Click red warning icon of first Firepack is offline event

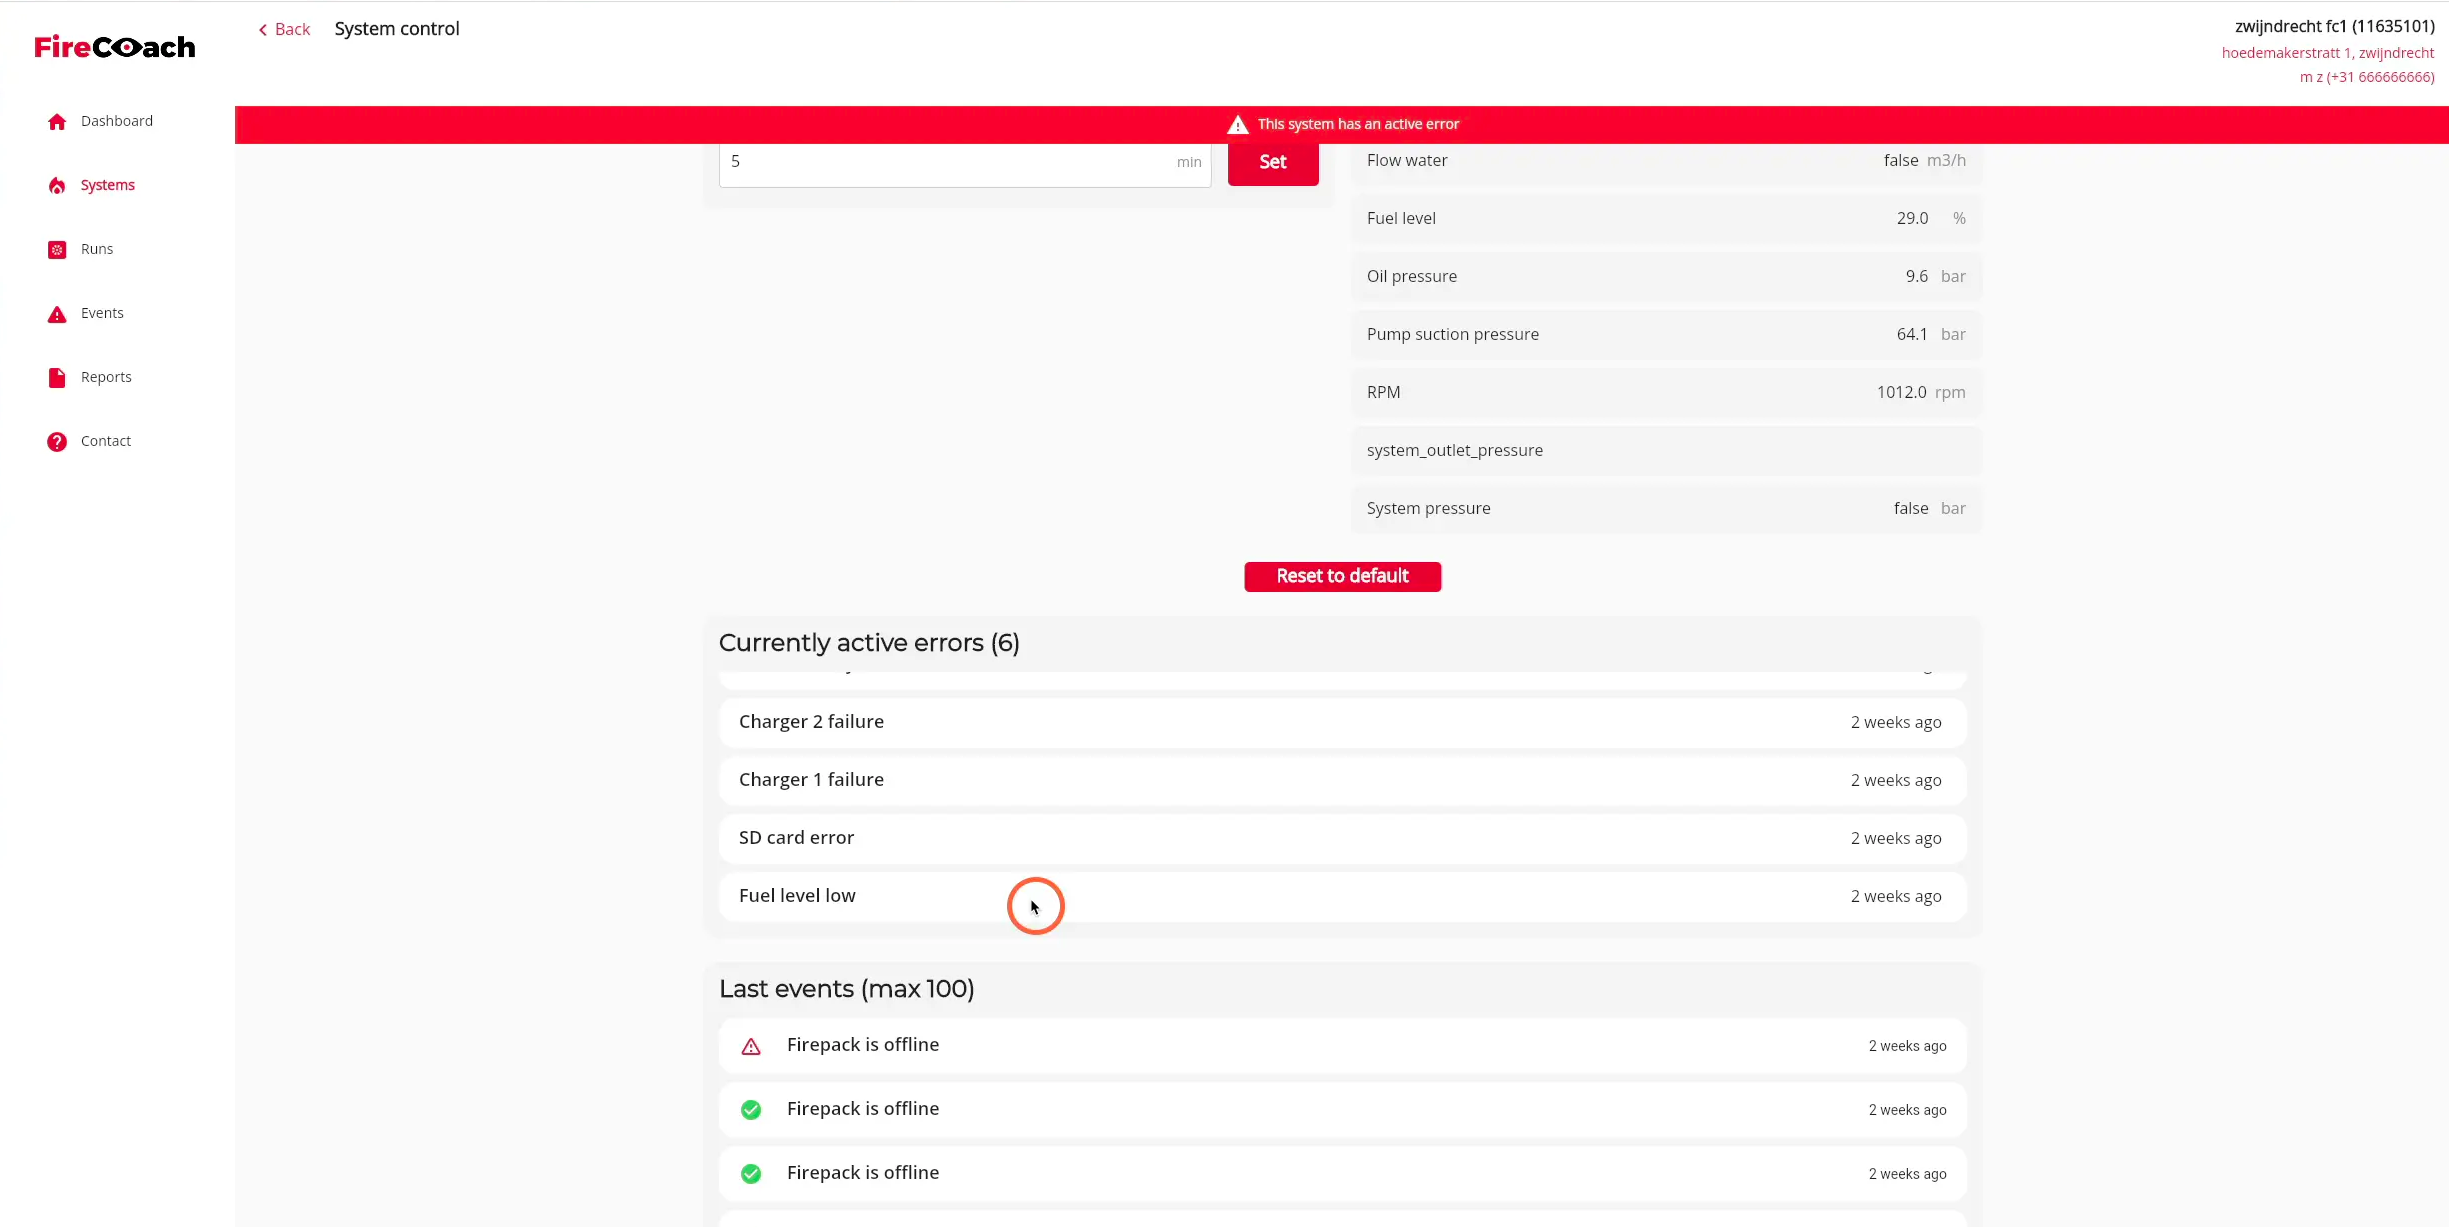(751, 1047)
